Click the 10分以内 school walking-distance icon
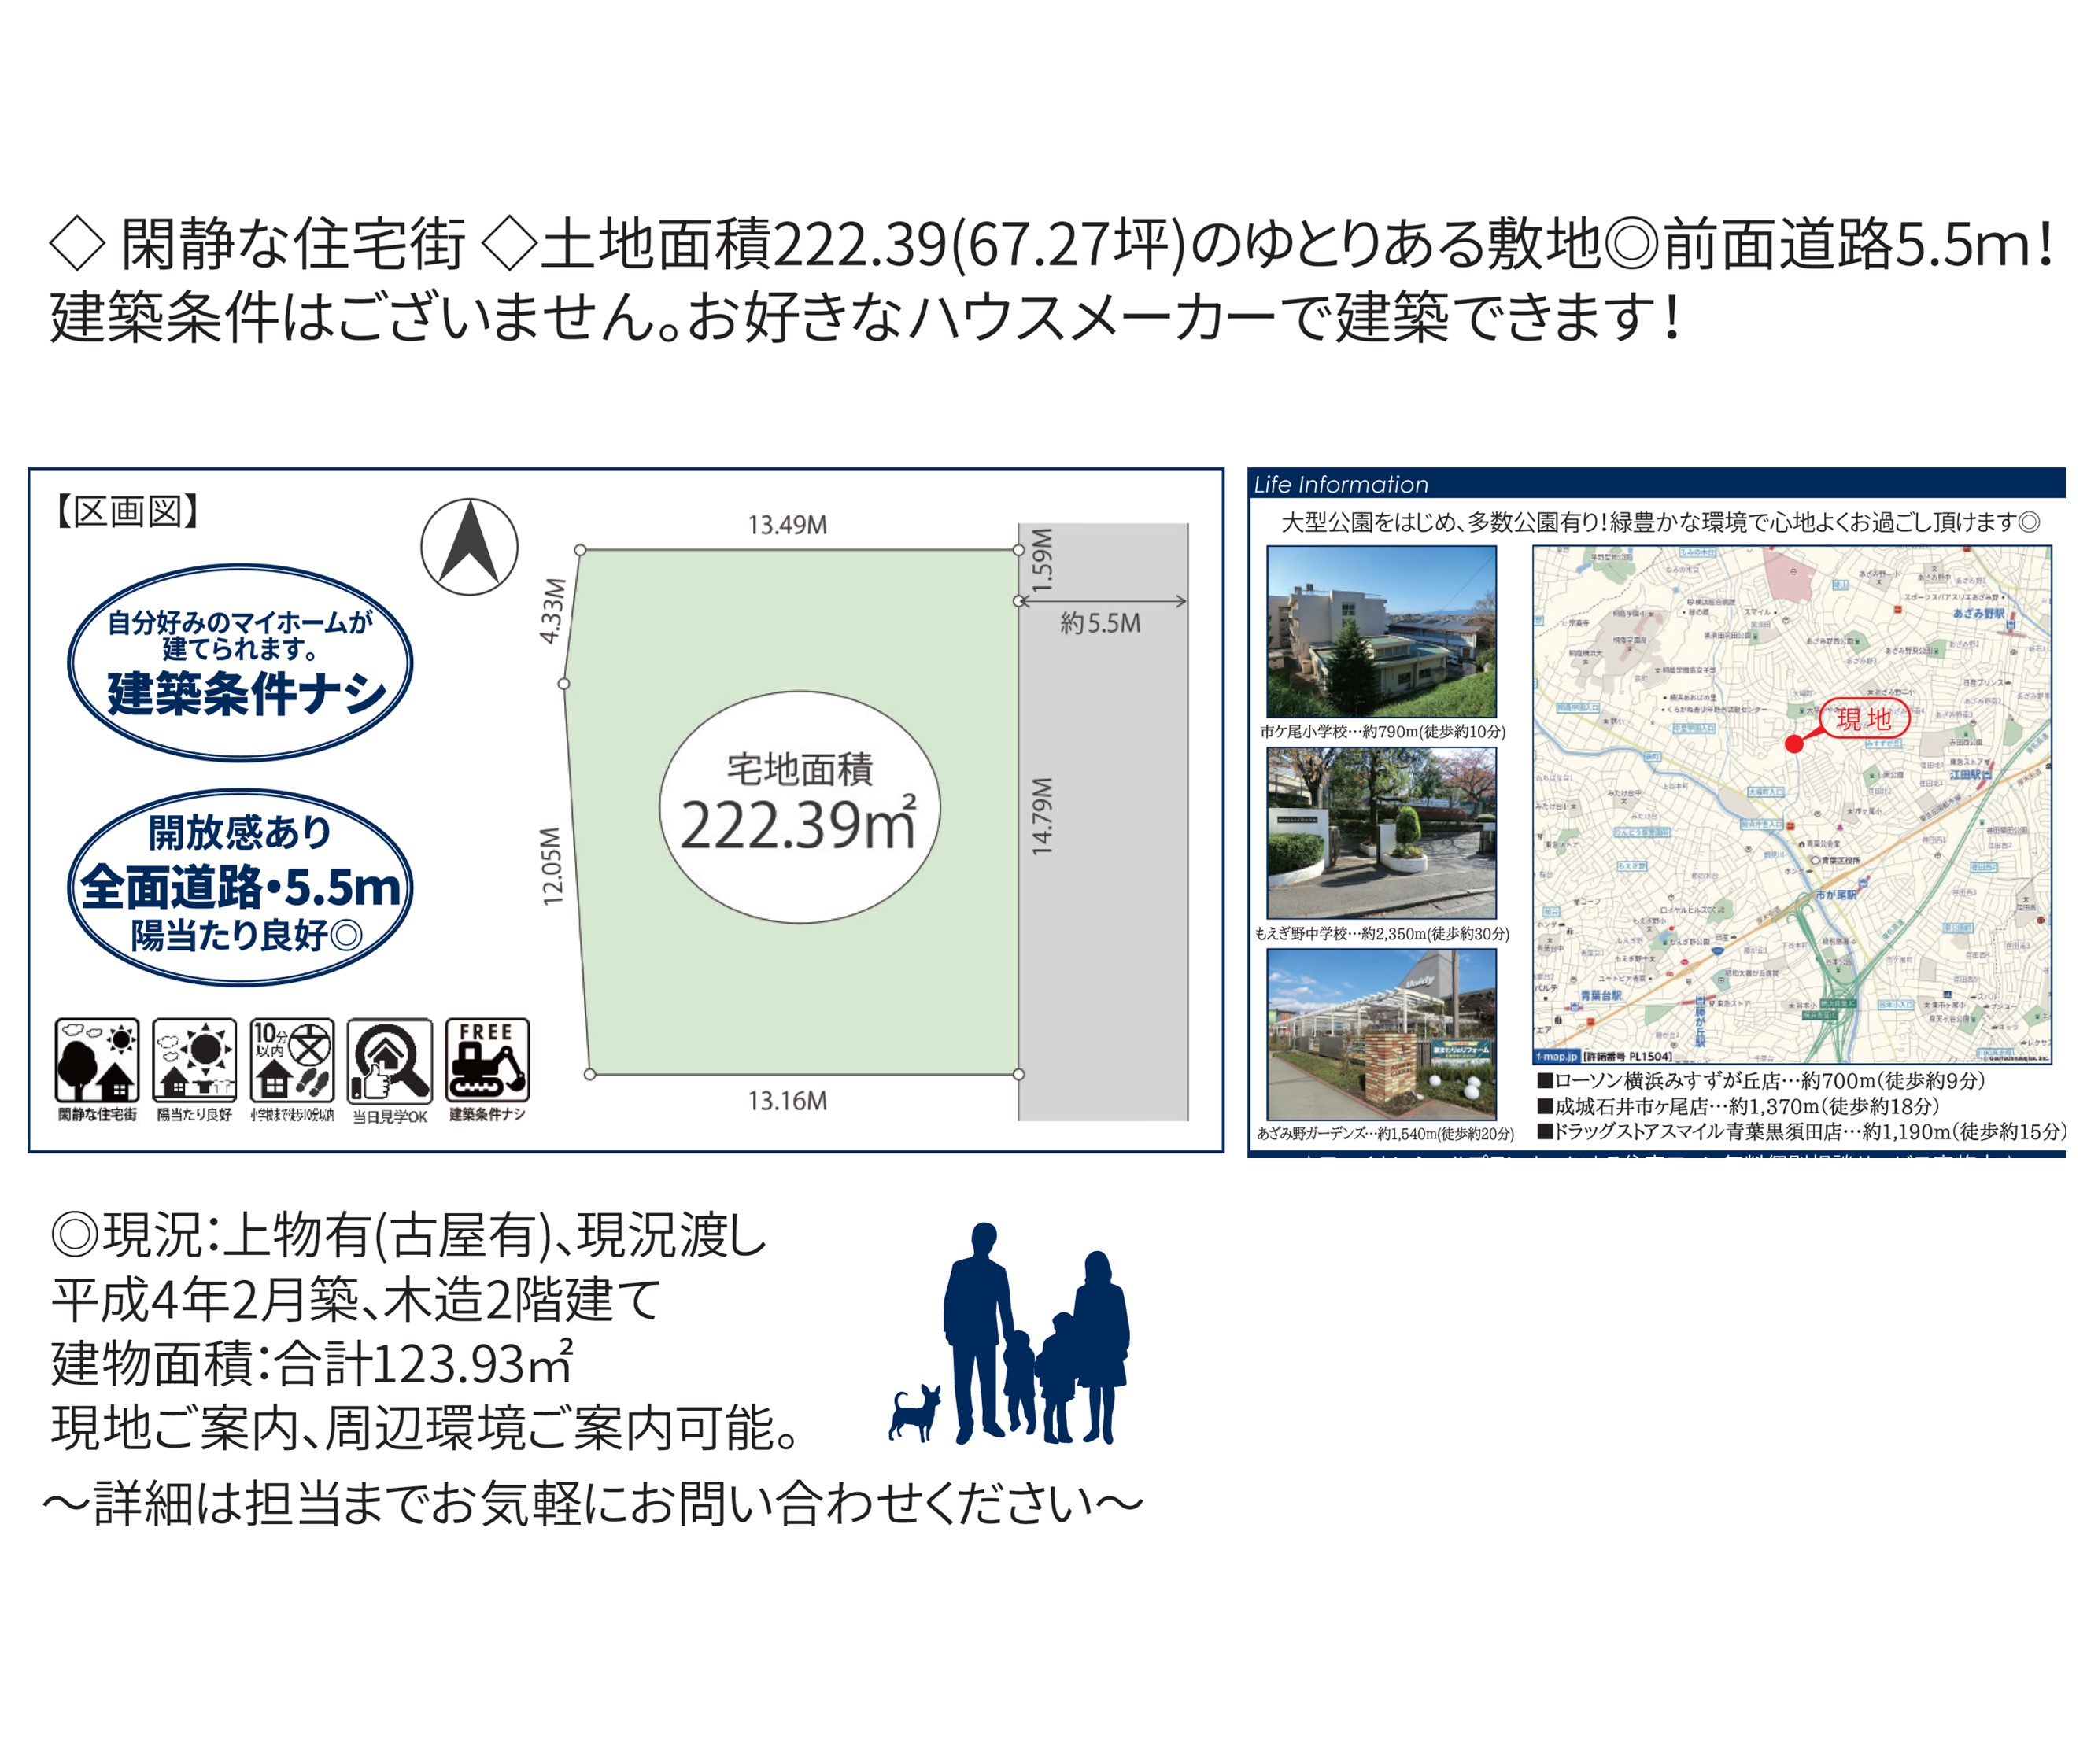The height and width of the screenshot is (1764, 2087). (291, 1061)
